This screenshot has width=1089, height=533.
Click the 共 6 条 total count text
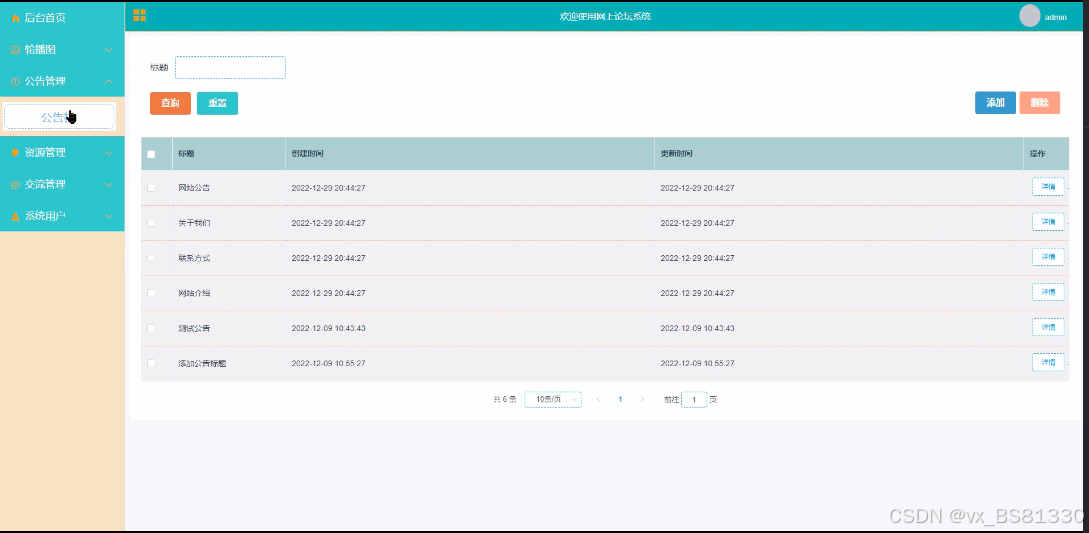(x=505, y=400)
